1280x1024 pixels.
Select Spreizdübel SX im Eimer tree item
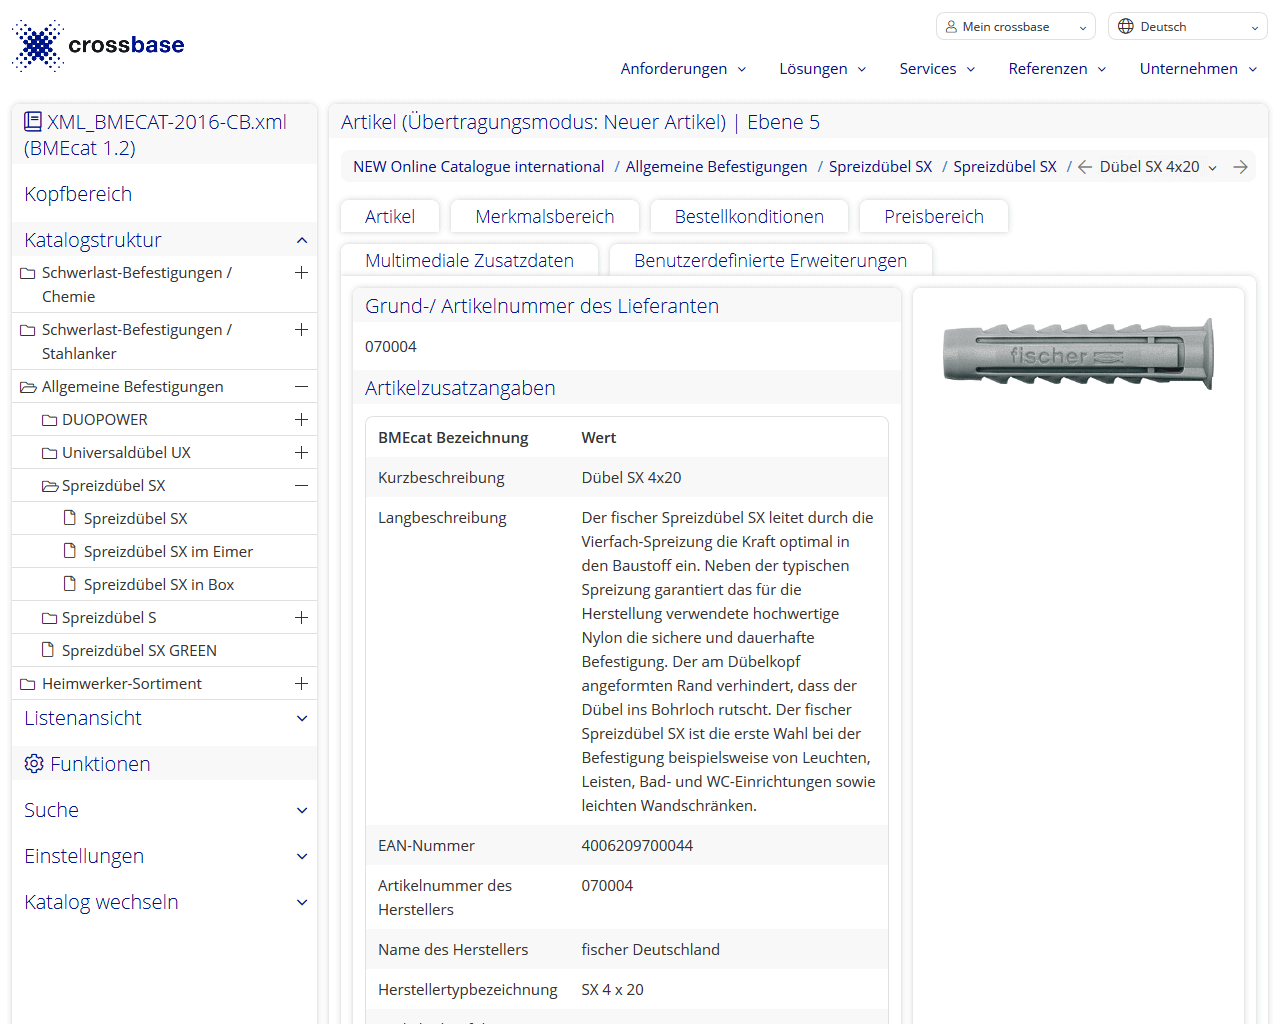[168, 552]
